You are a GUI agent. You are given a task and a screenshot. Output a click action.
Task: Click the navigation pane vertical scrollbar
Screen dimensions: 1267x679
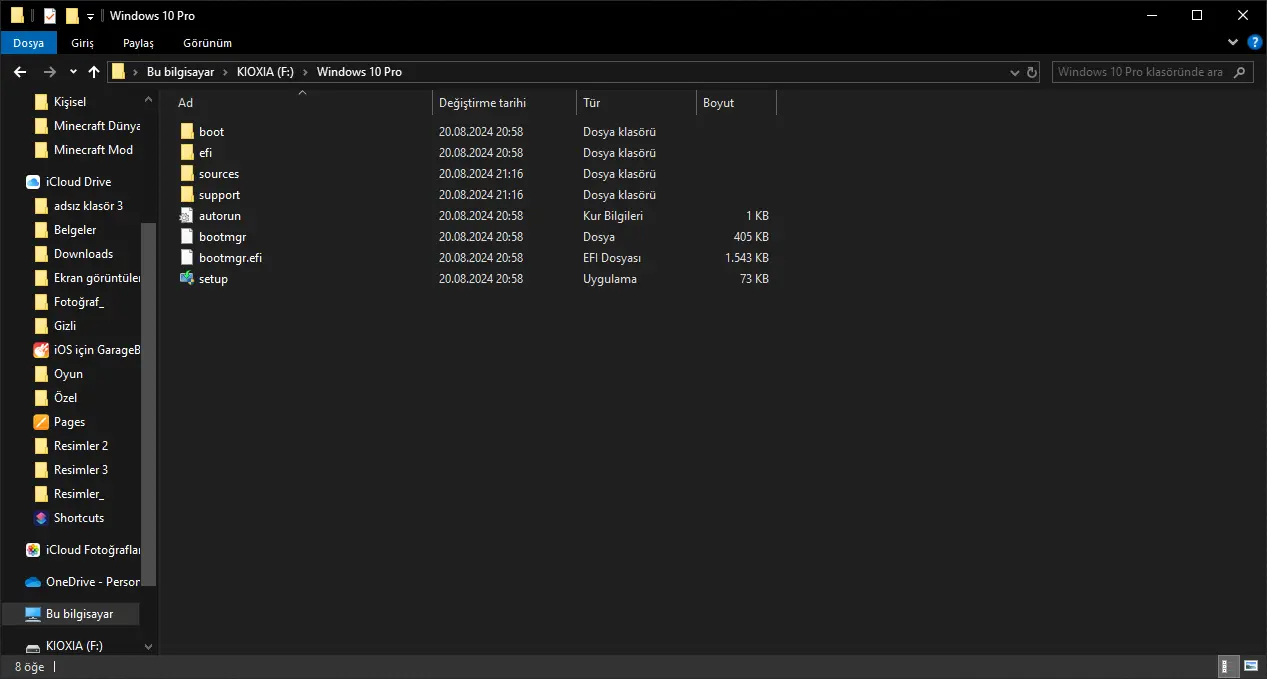(x=149, y=403)
